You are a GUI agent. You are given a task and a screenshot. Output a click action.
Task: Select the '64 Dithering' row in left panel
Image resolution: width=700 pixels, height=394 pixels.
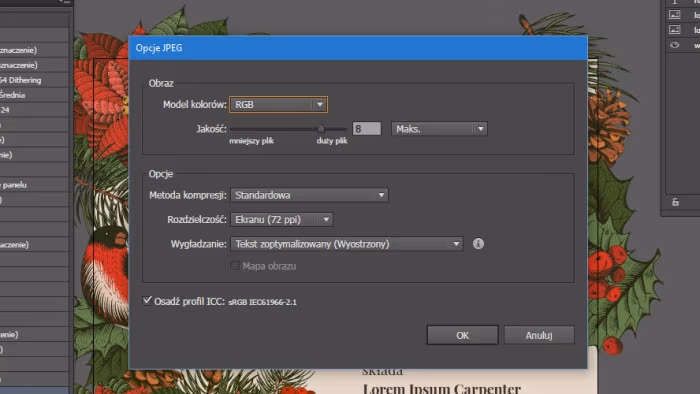click(34, 80)
